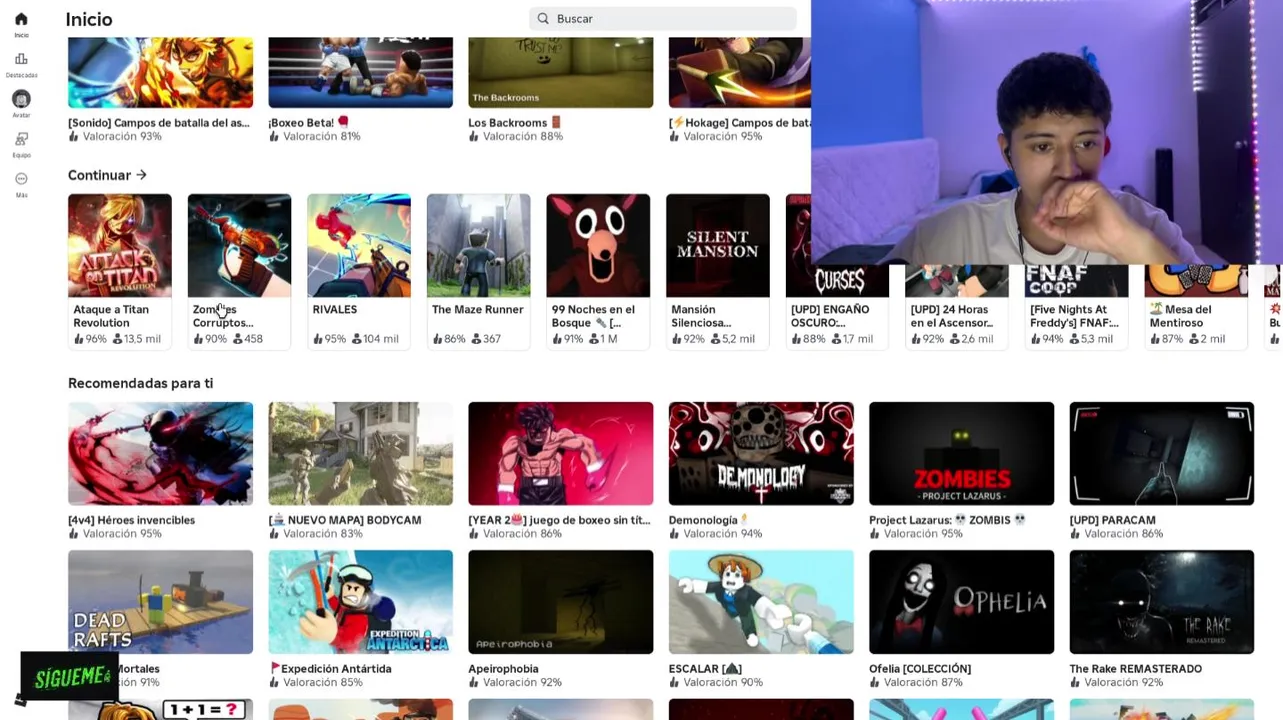Click '[Hokage] Campos de batalla' title
The image size is (1283, 720).
click(740, 123)
